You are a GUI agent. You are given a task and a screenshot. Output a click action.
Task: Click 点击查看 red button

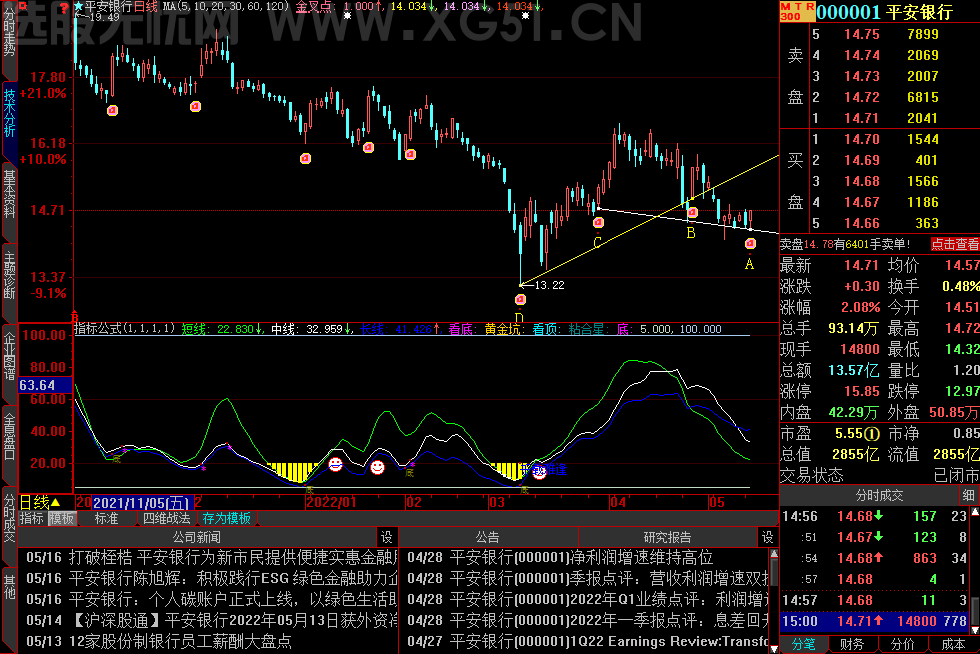pyautogui.click(x=954, y=244)
